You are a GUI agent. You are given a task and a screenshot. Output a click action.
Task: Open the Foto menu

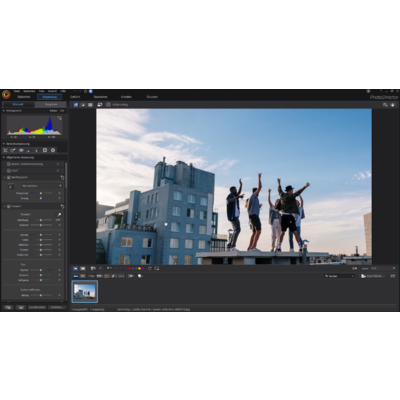tap(42, 91)
